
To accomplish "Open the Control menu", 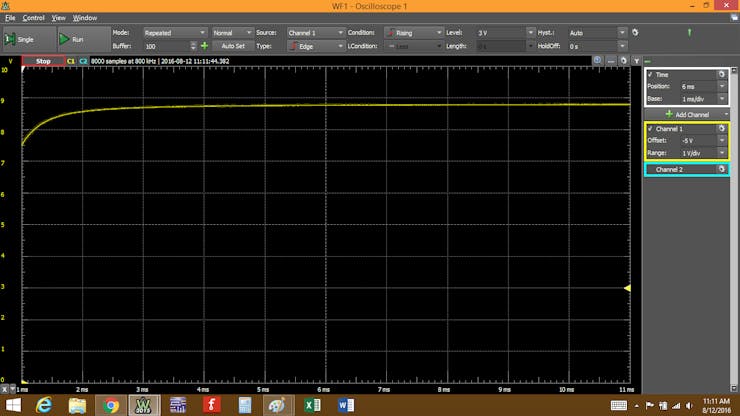I will pos(33,18).
